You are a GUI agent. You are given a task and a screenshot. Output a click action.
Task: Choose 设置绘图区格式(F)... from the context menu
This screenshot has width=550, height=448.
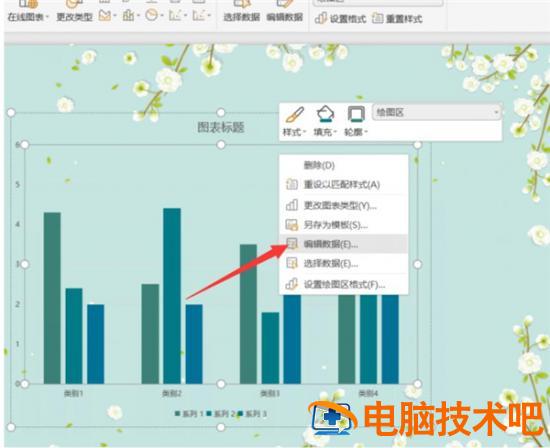[343, 284]
